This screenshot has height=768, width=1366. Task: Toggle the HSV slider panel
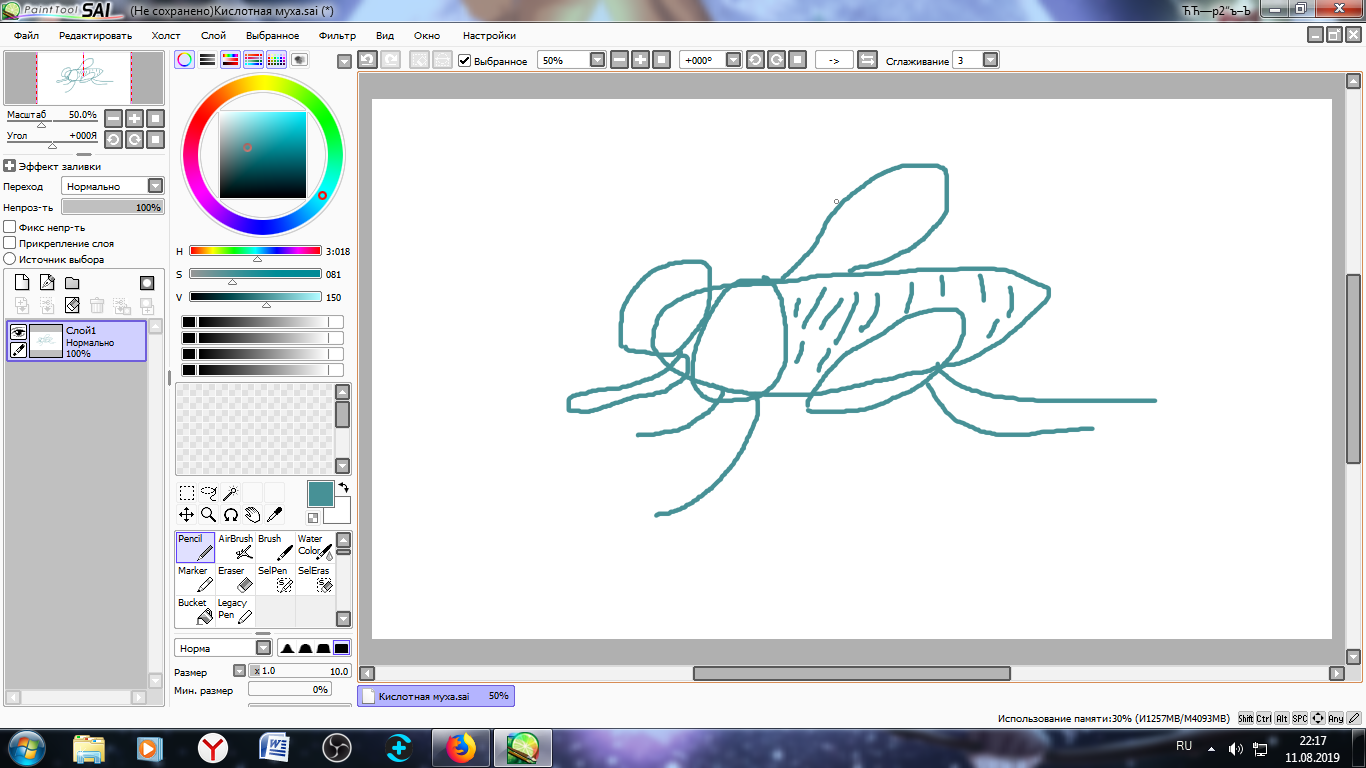click(230, 60)
